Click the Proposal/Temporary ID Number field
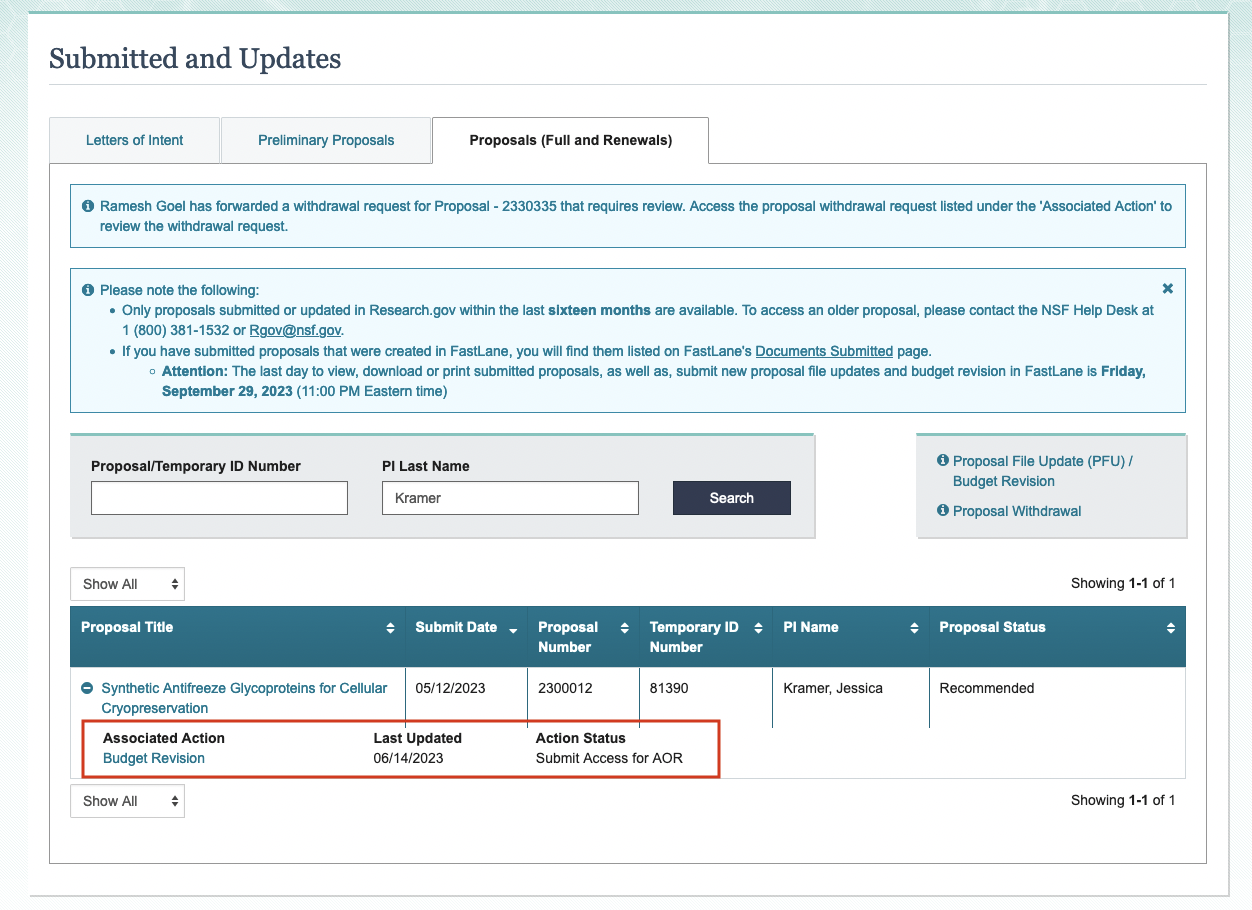The width and height of the screenshot is (1252, 910). click(x=219, y=498)
